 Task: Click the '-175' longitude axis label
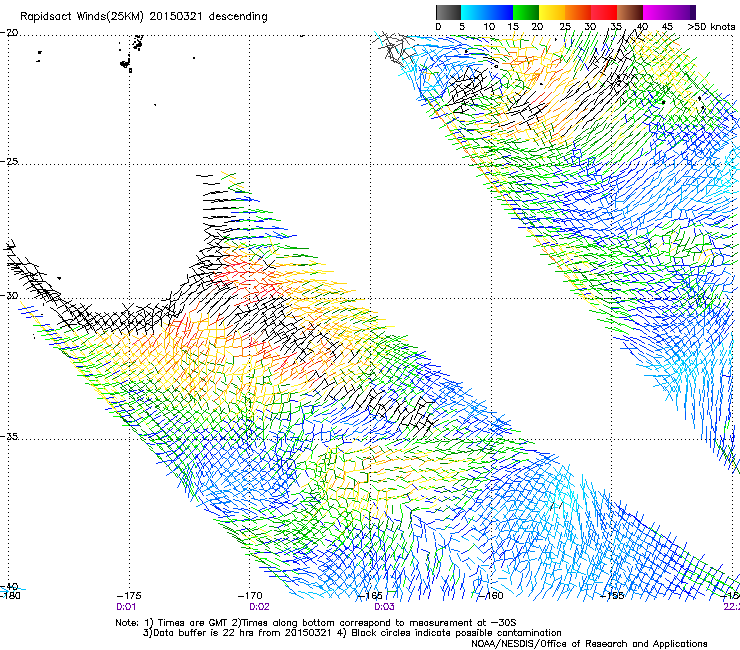pos(129,596)
